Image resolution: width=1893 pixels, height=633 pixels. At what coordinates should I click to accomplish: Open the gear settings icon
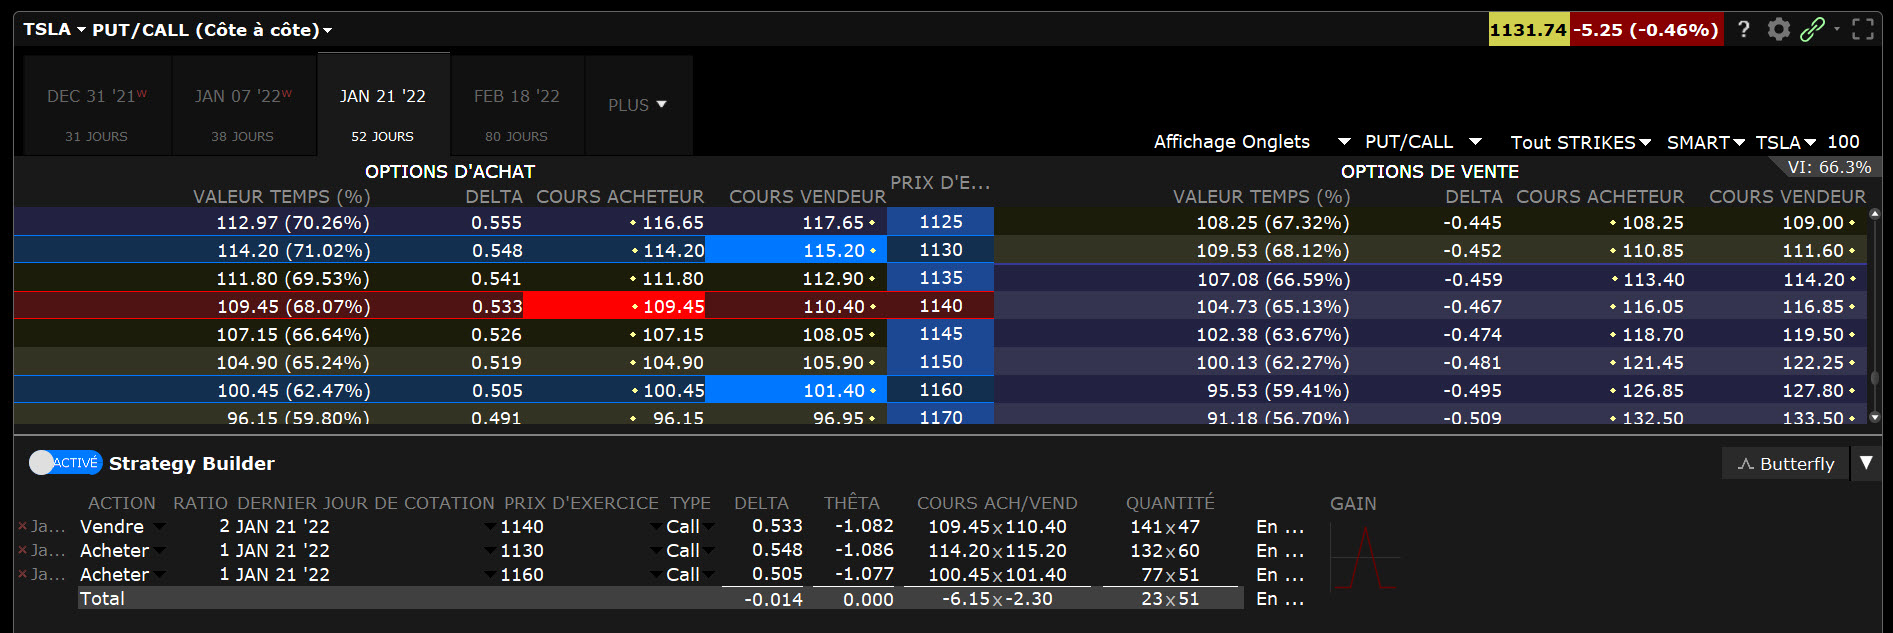(1778, 29)
